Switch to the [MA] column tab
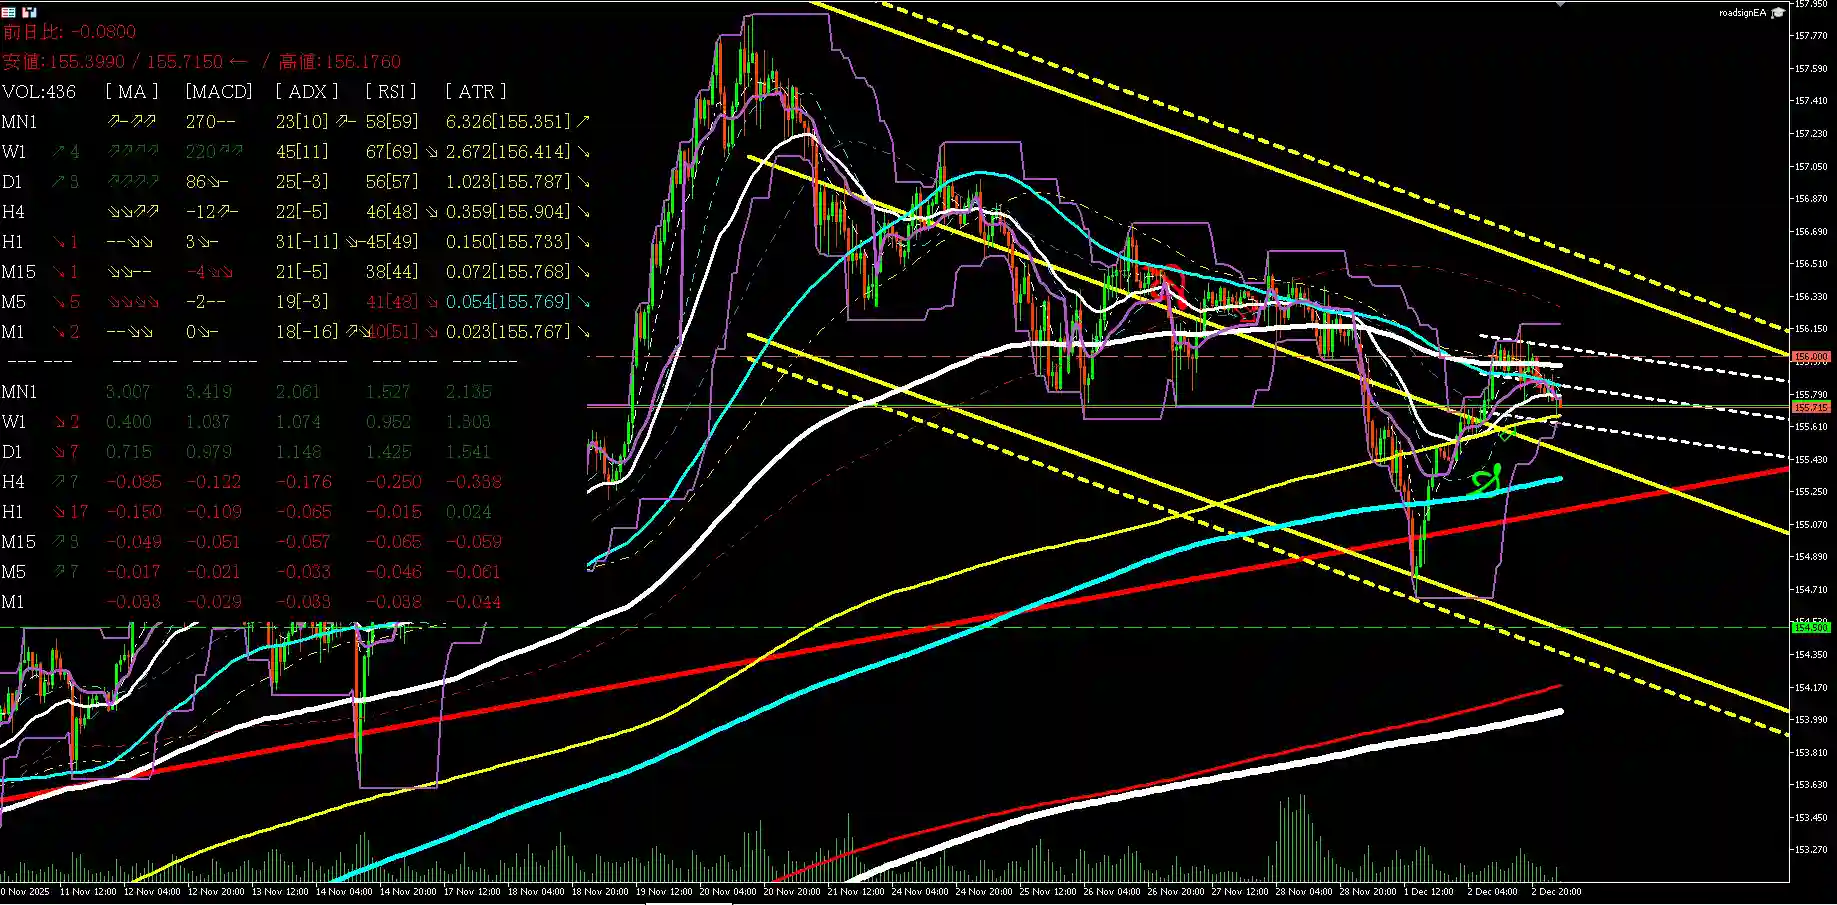The image size is (1837, 905). pyautogui.click(x=130, y=91)
